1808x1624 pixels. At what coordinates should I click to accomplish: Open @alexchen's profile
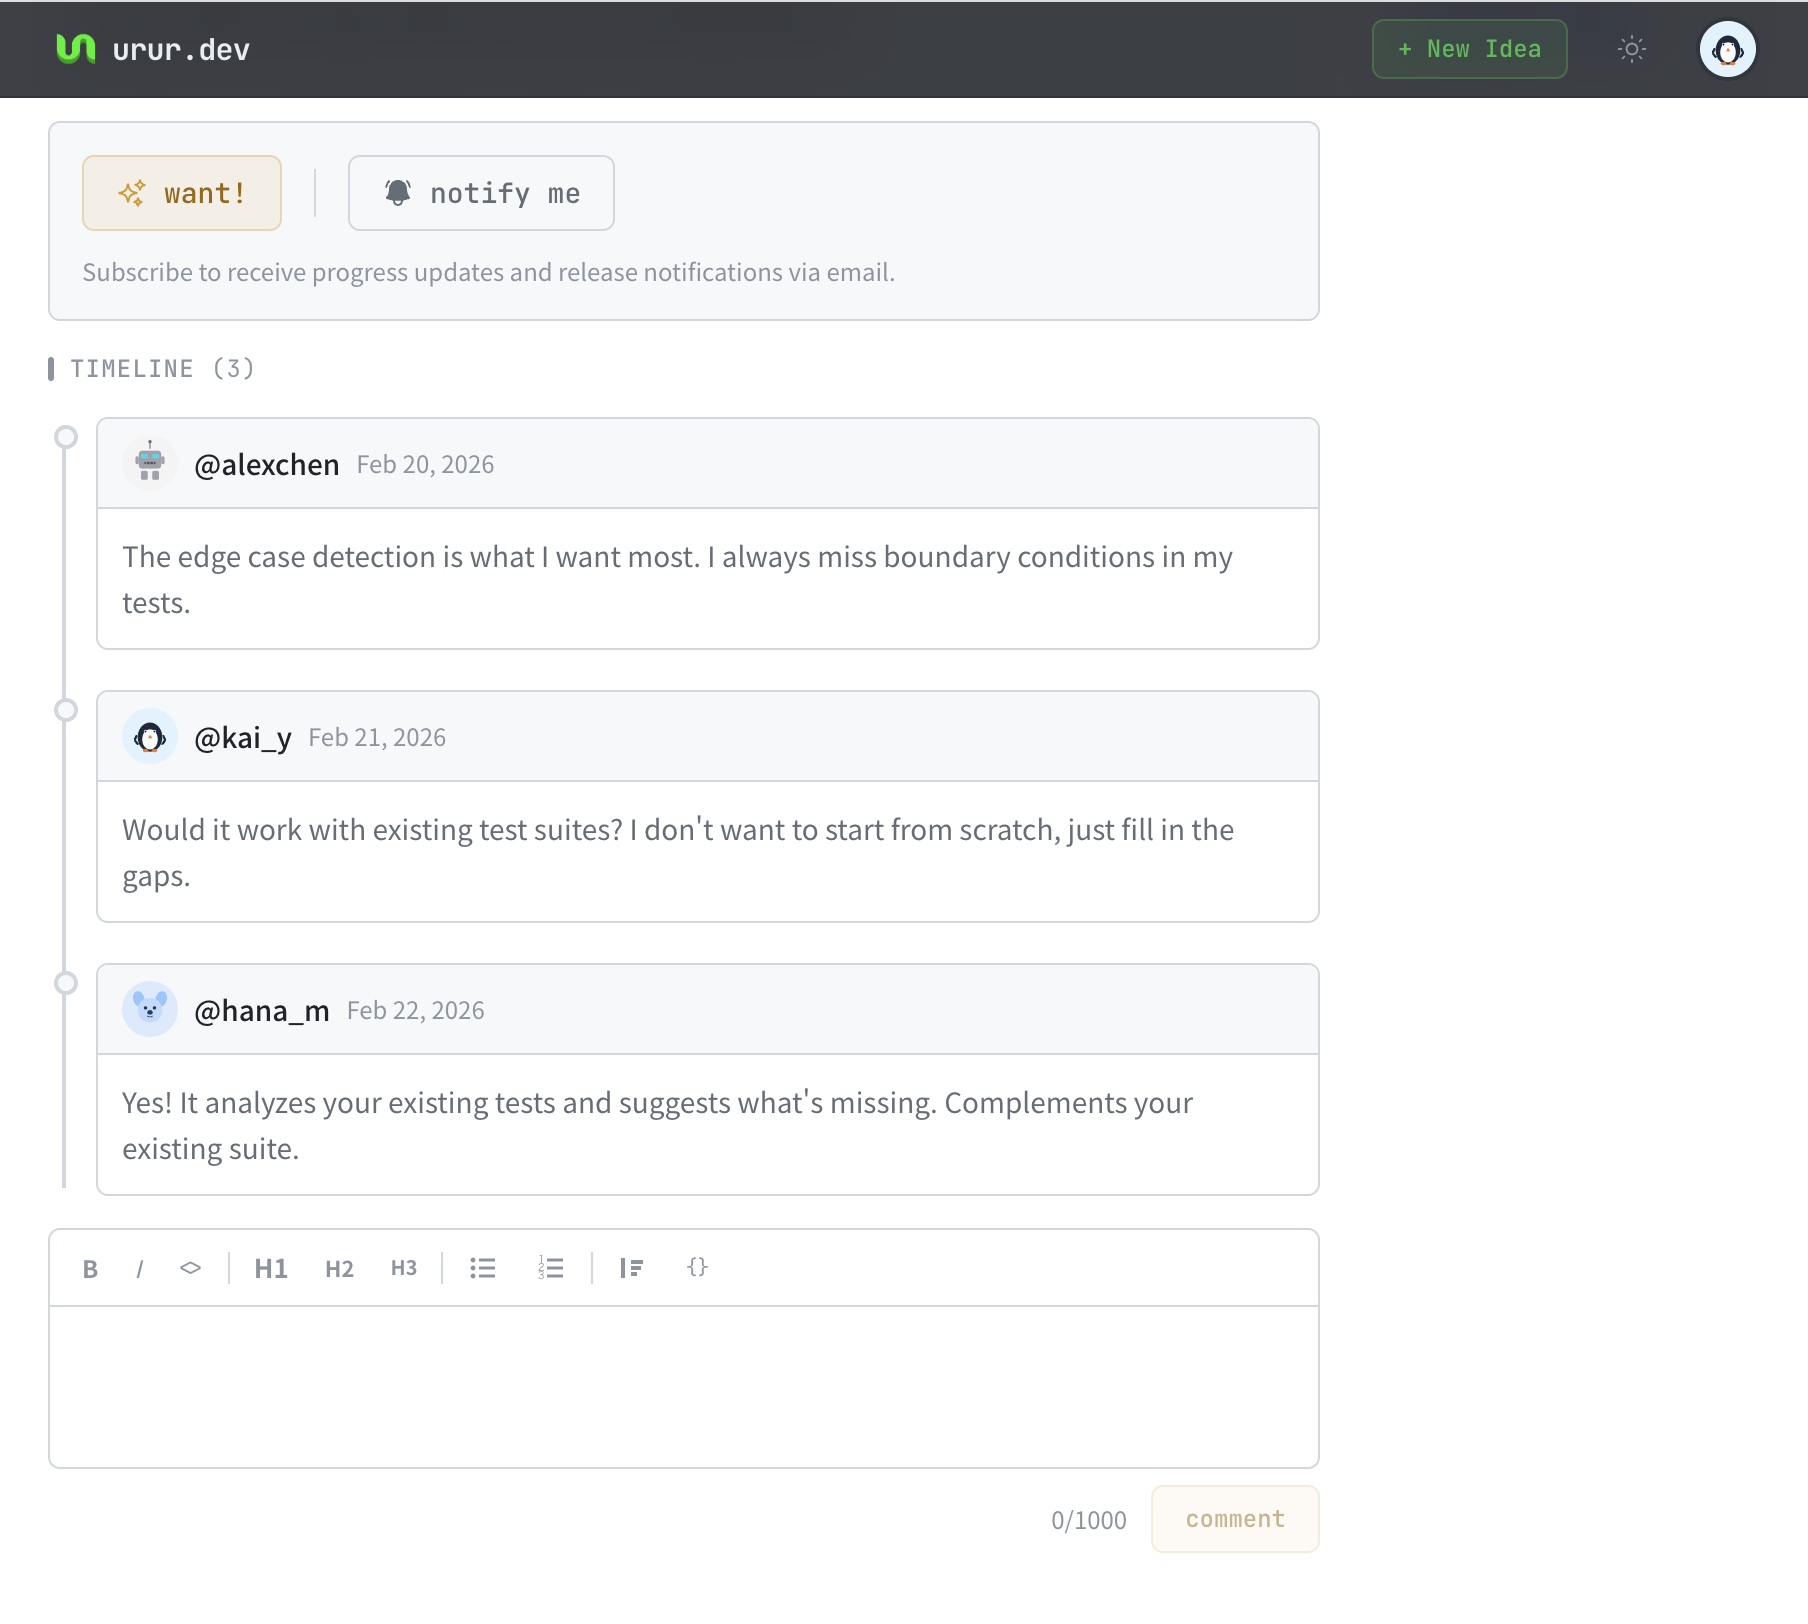tap(267, 464)
